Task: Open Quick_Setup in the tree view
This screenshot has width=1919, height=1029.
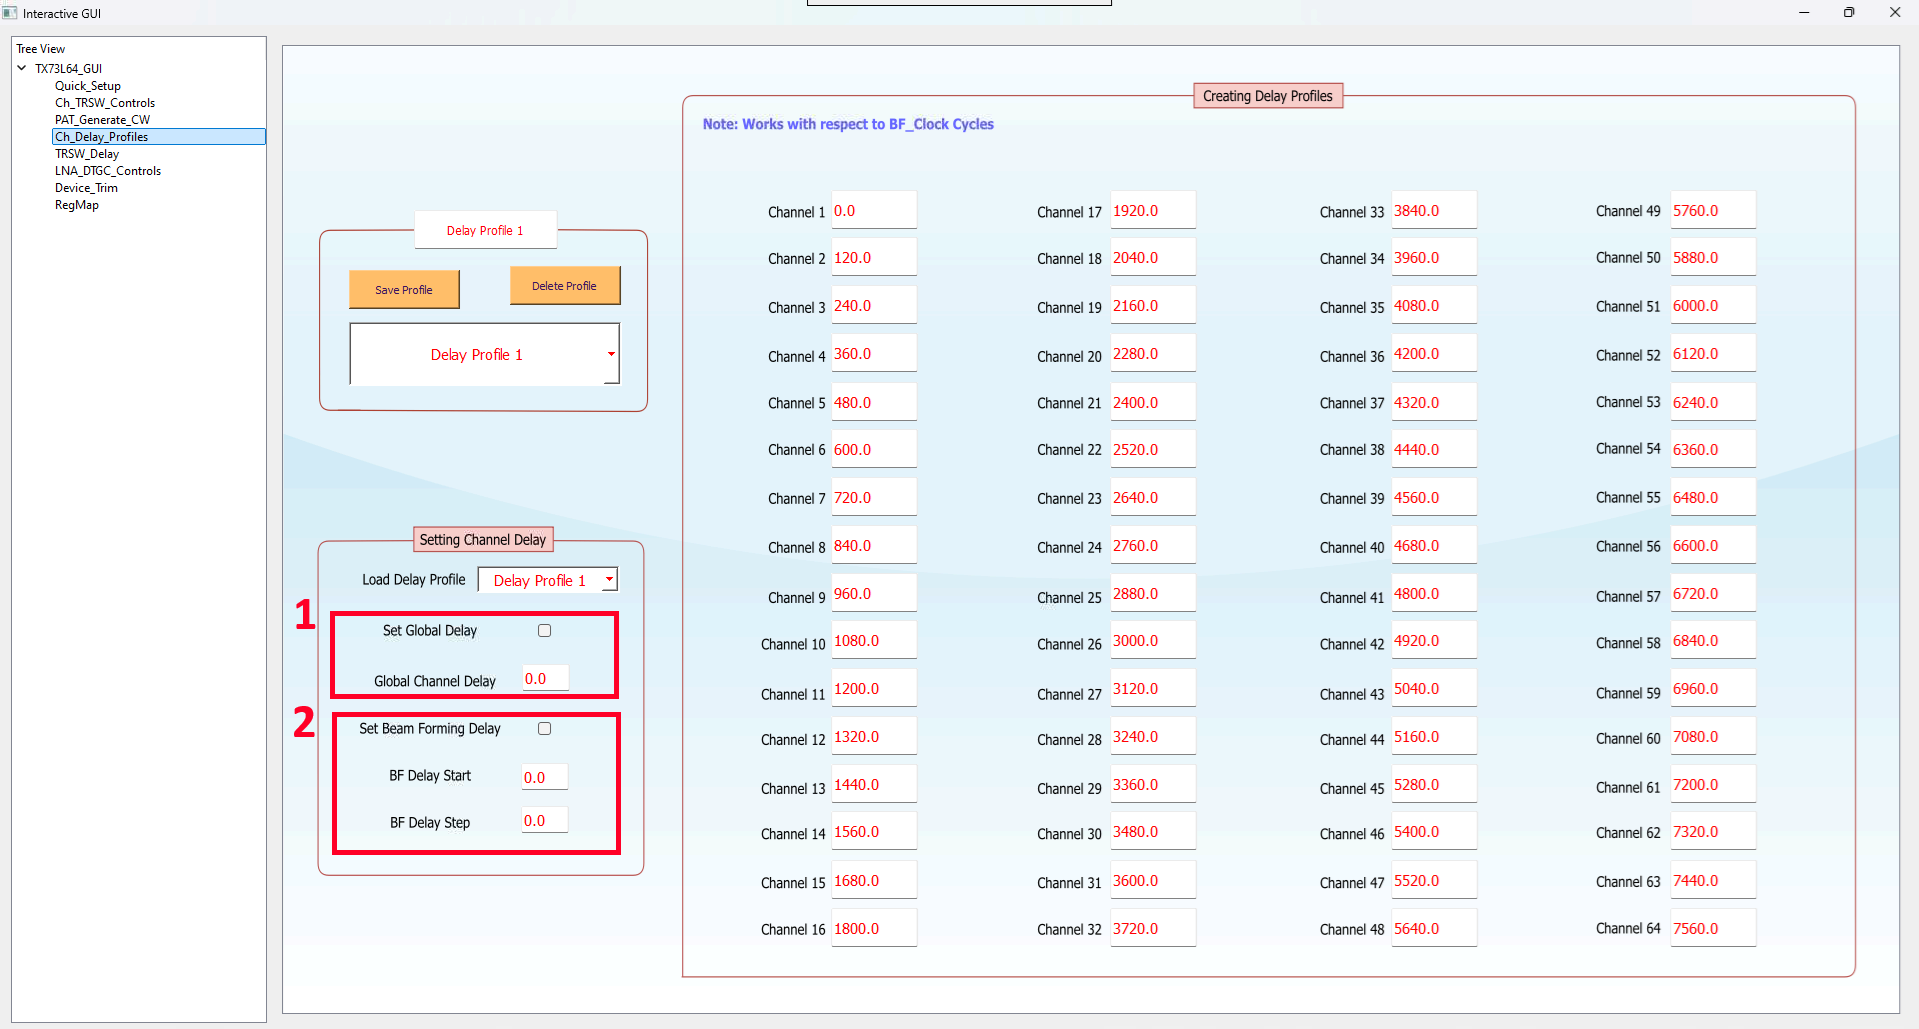Action: coord(87,86)
